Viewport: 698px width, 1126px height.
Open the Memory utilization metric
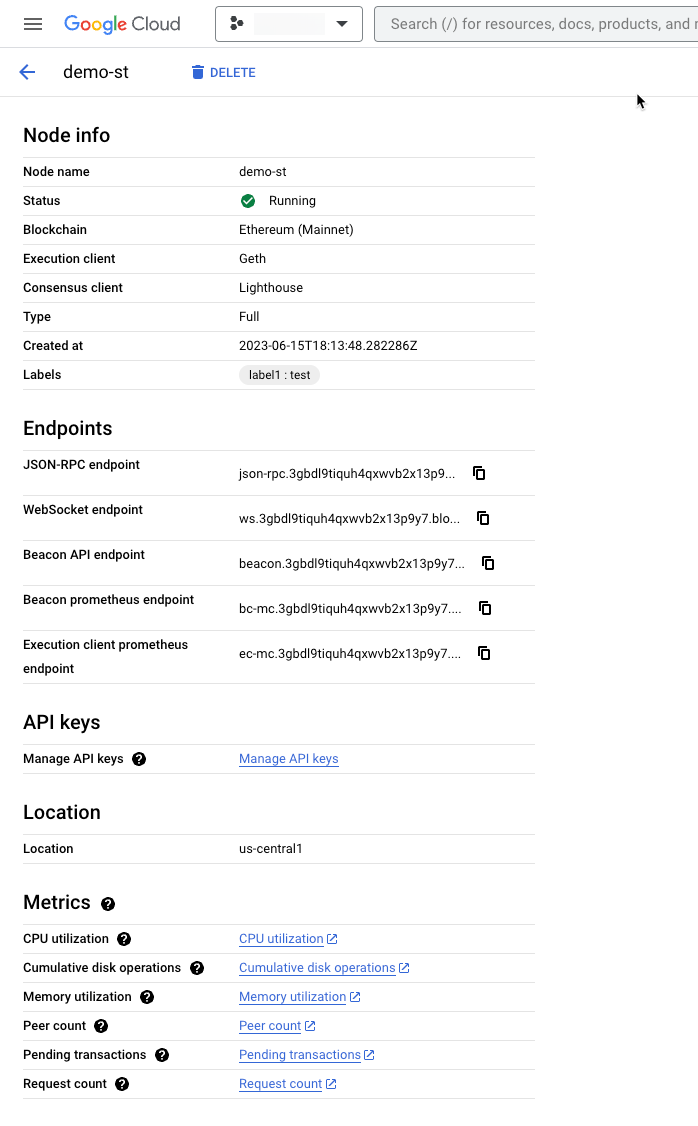click(293, 997)
